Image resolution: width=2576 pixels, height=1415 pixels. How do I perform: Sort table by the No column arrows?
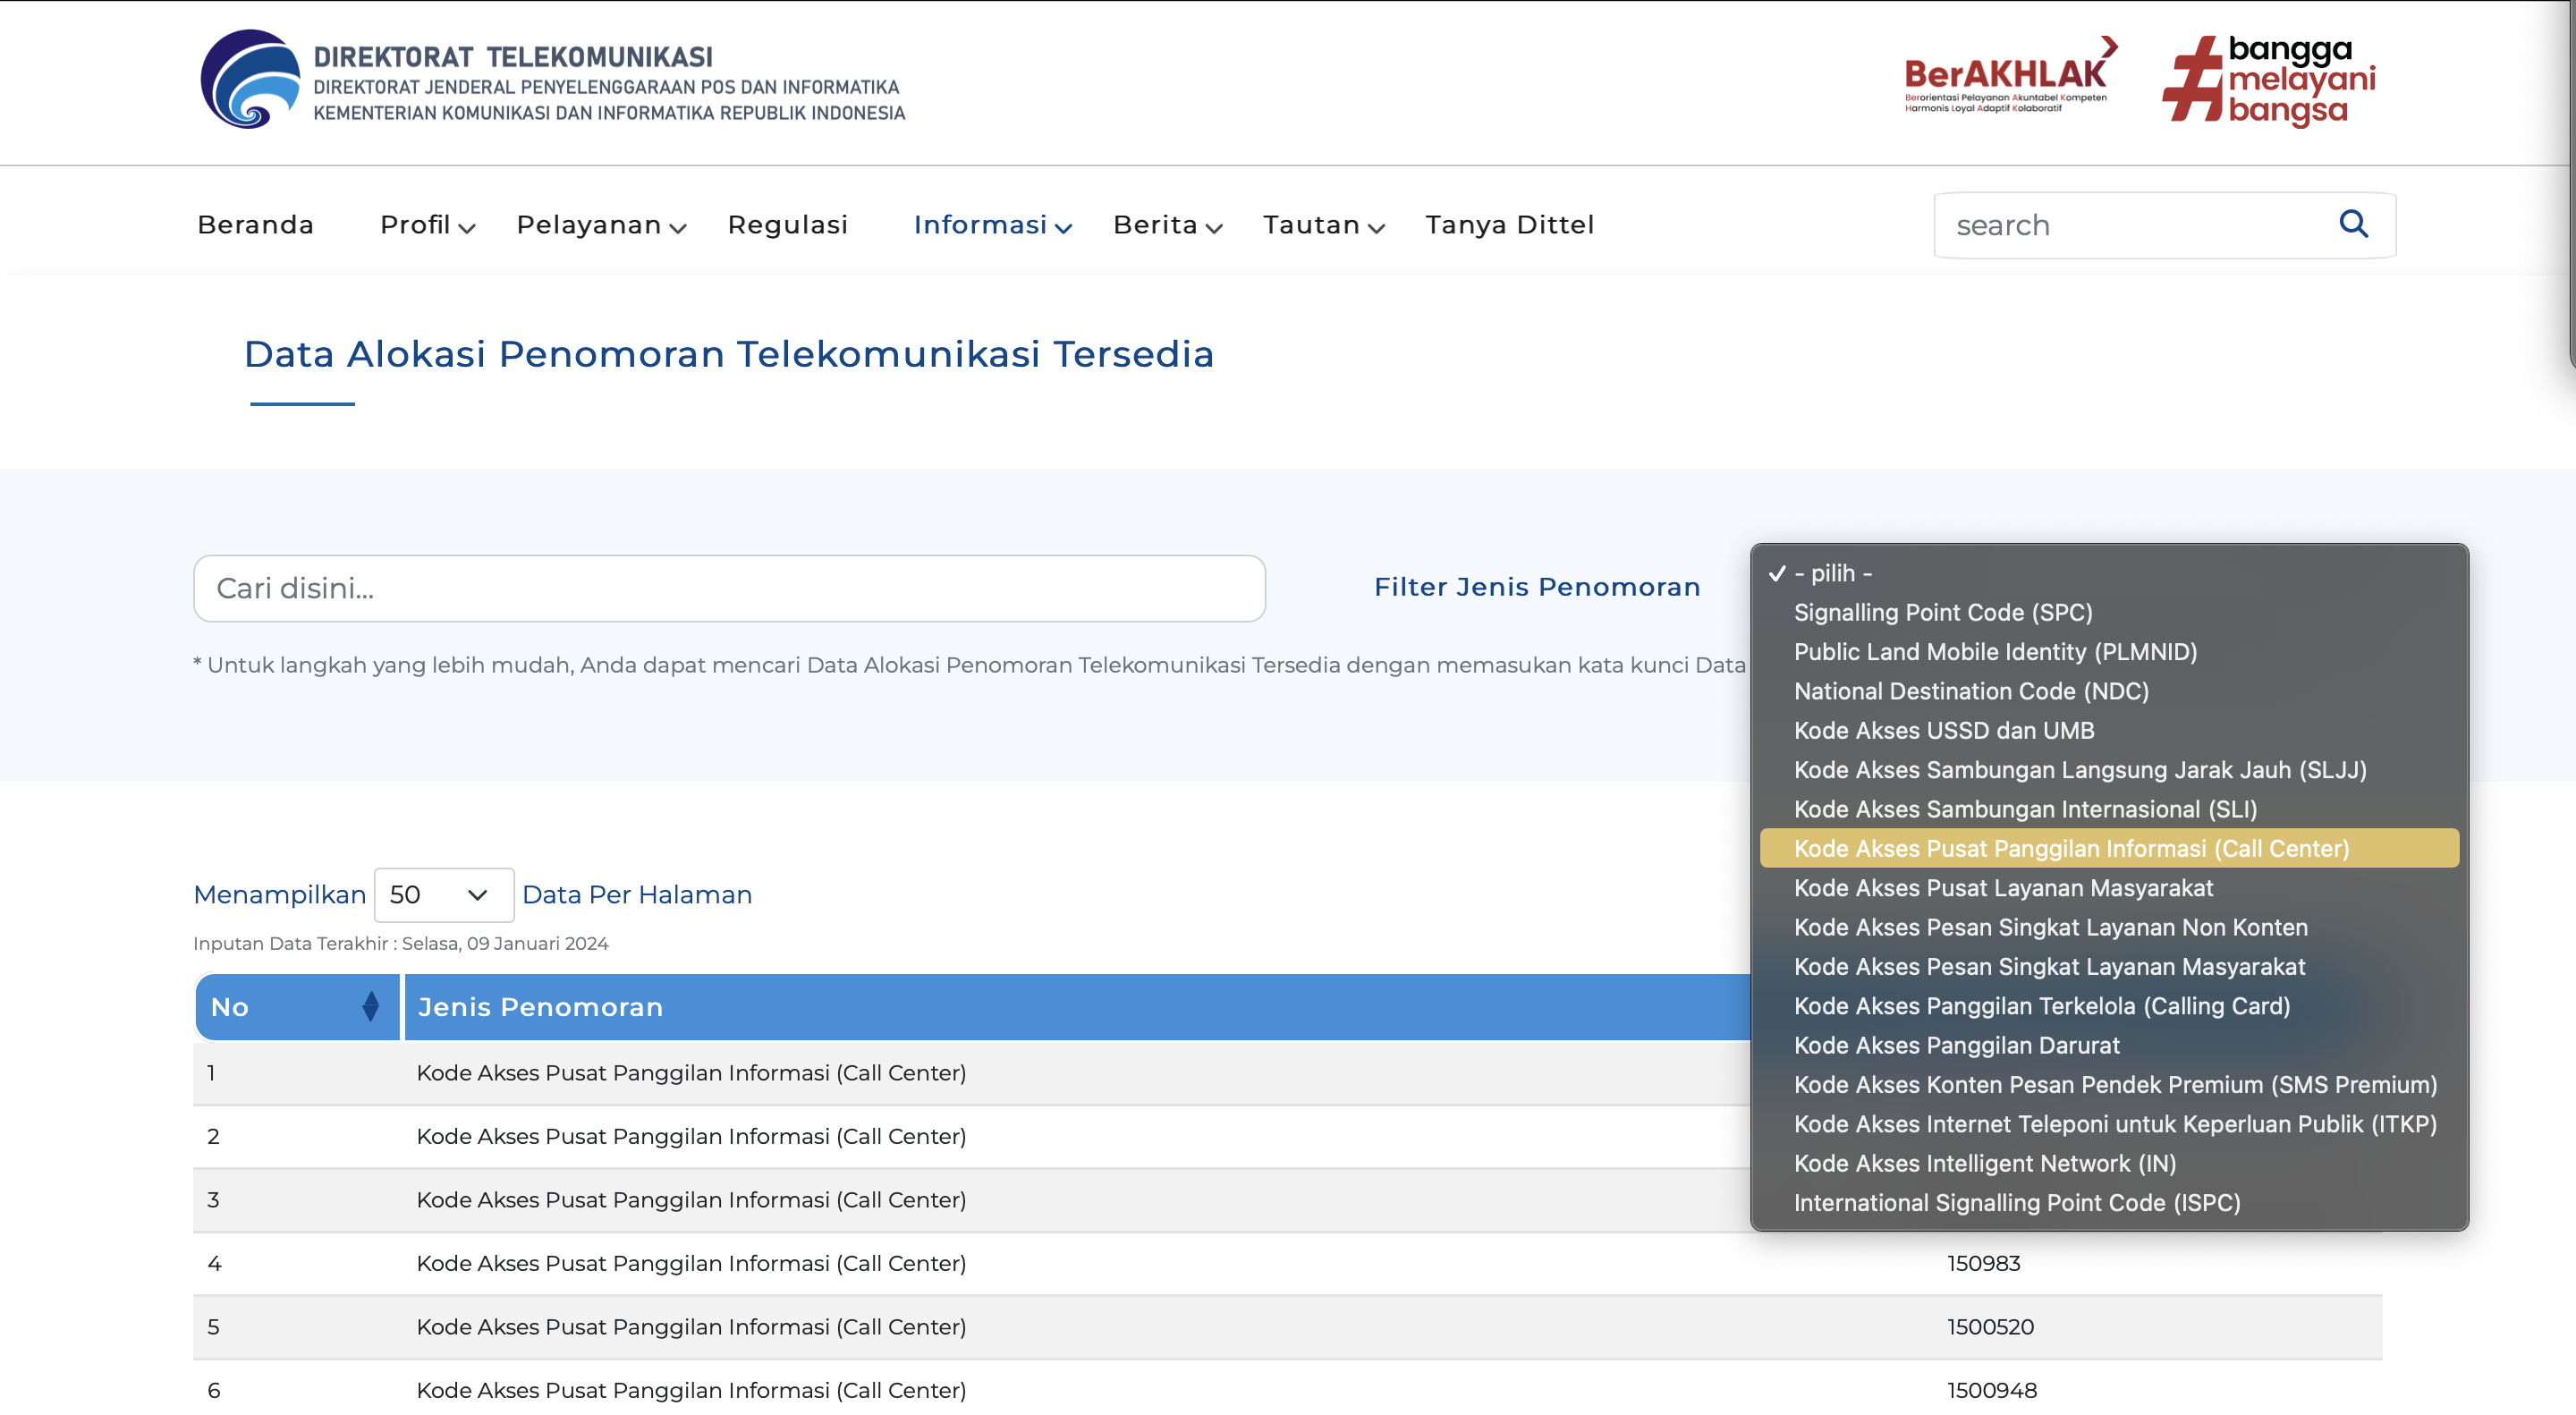click(370, 1006)
